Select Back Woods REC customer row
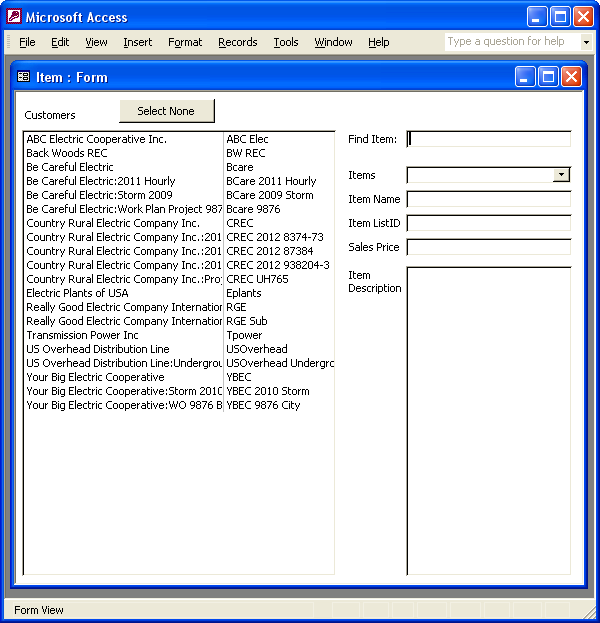 (x=179, y=153)
